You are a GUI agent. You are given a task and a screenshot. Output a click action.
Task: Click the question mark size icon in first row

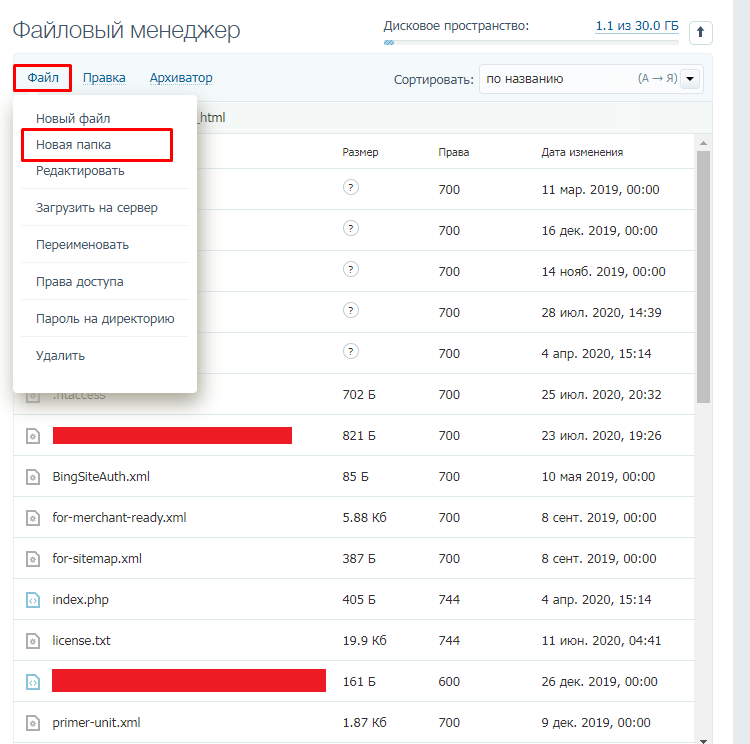click(x=351, y=187)
